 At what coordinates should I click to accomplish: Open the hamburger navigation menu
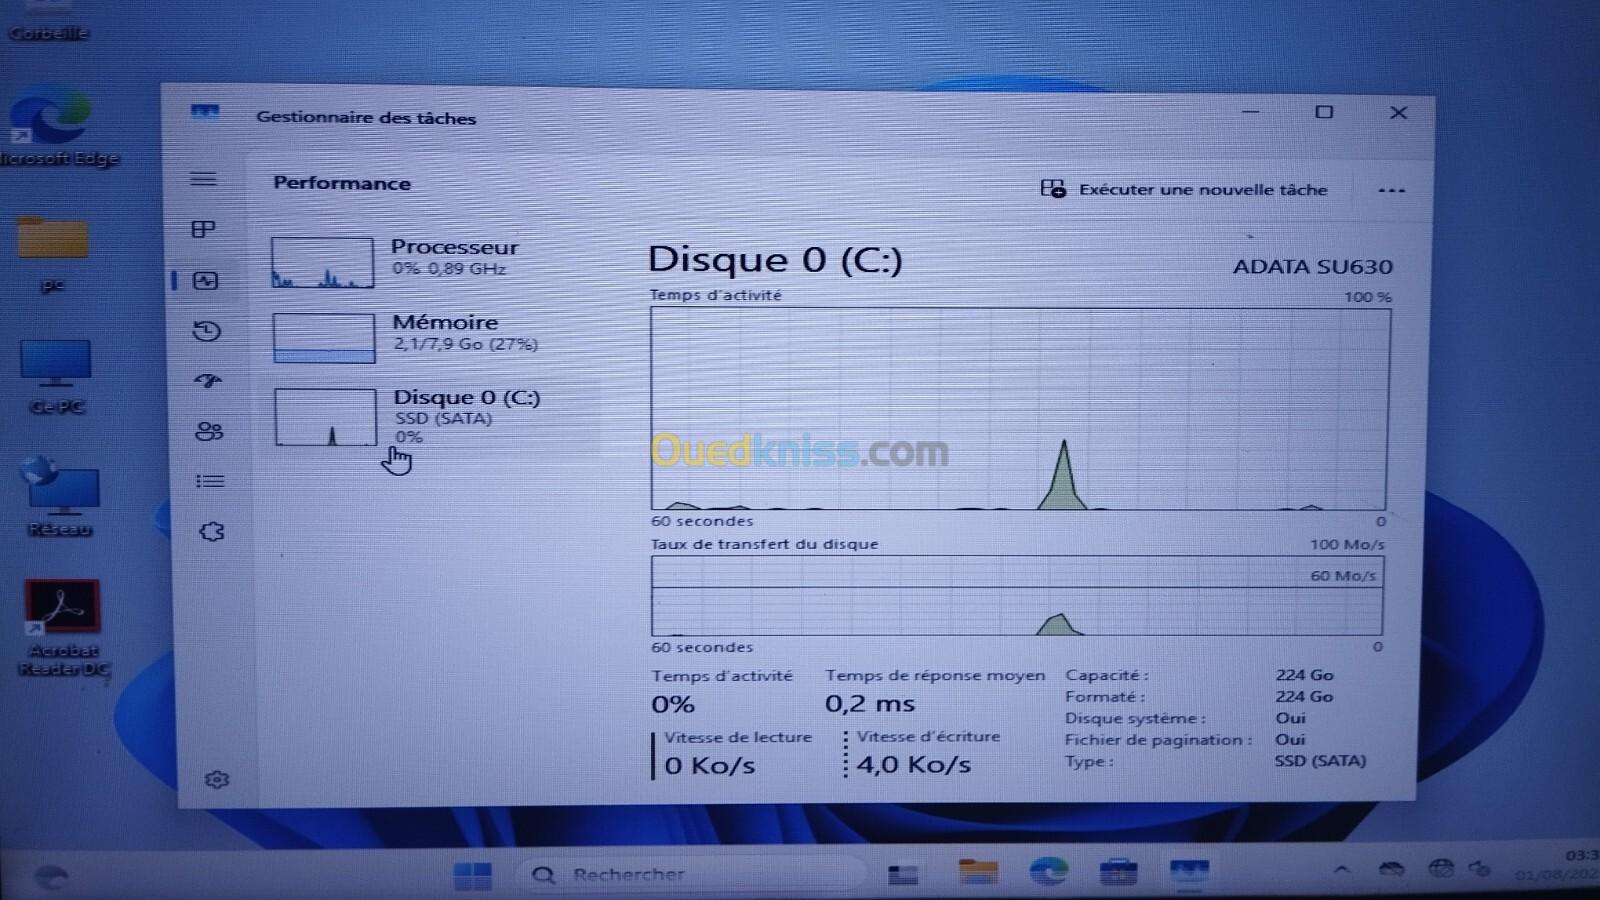click(203, 179)
